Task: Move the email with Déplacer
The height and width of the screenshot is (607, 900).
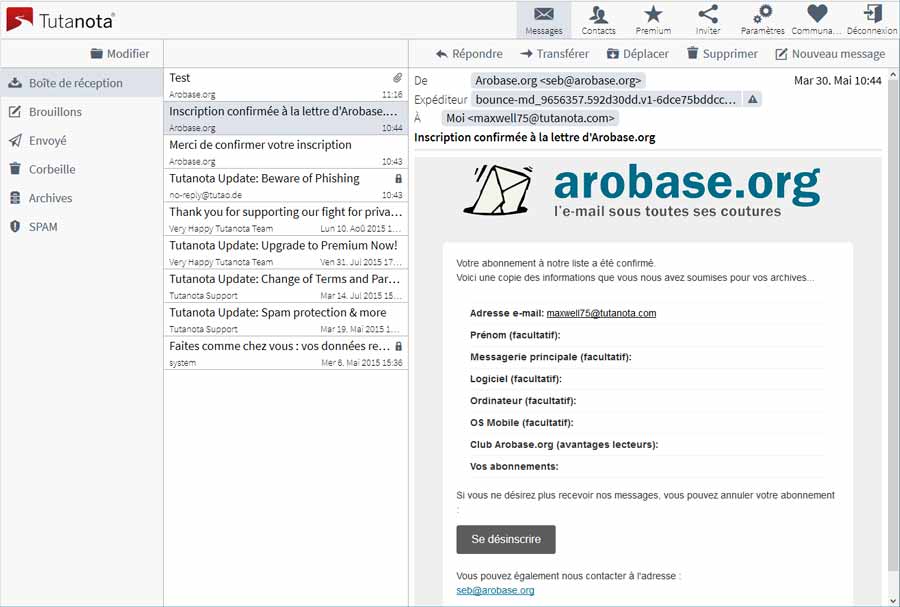Action: tap(637, 54)
